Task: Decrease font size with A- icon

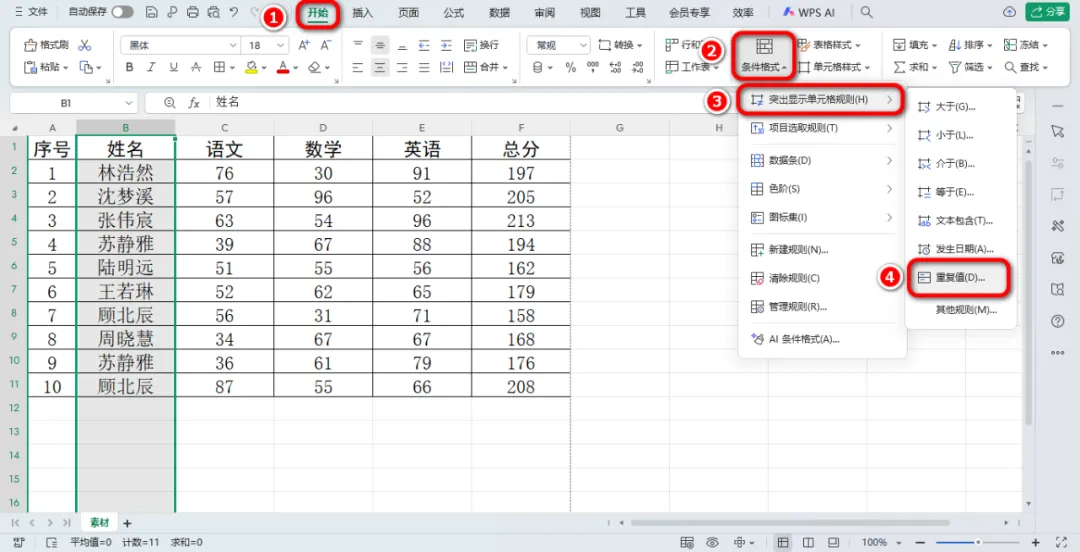Action: [x=326, y=45]
